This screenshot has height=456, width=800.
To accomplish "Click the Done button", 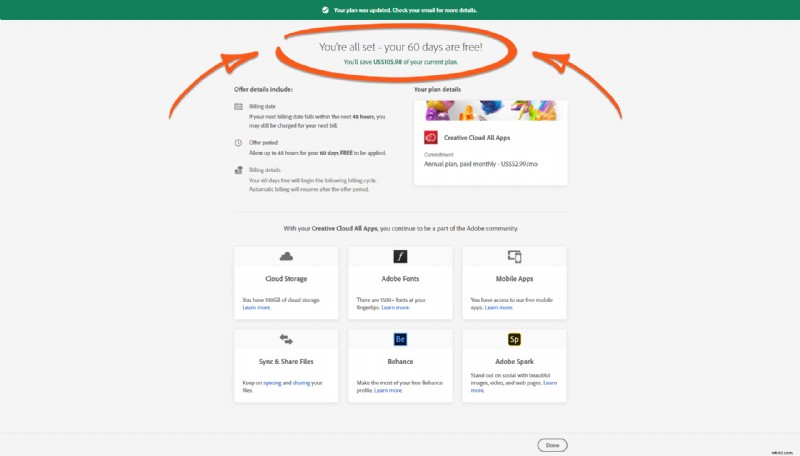I will [x=552, y=445].
